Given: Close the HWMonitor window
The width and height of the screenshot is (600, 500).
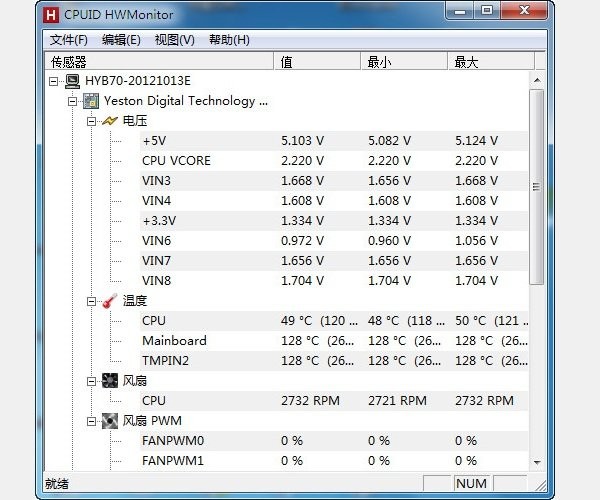Looking at the screenshot, I should tap(524, 11).
